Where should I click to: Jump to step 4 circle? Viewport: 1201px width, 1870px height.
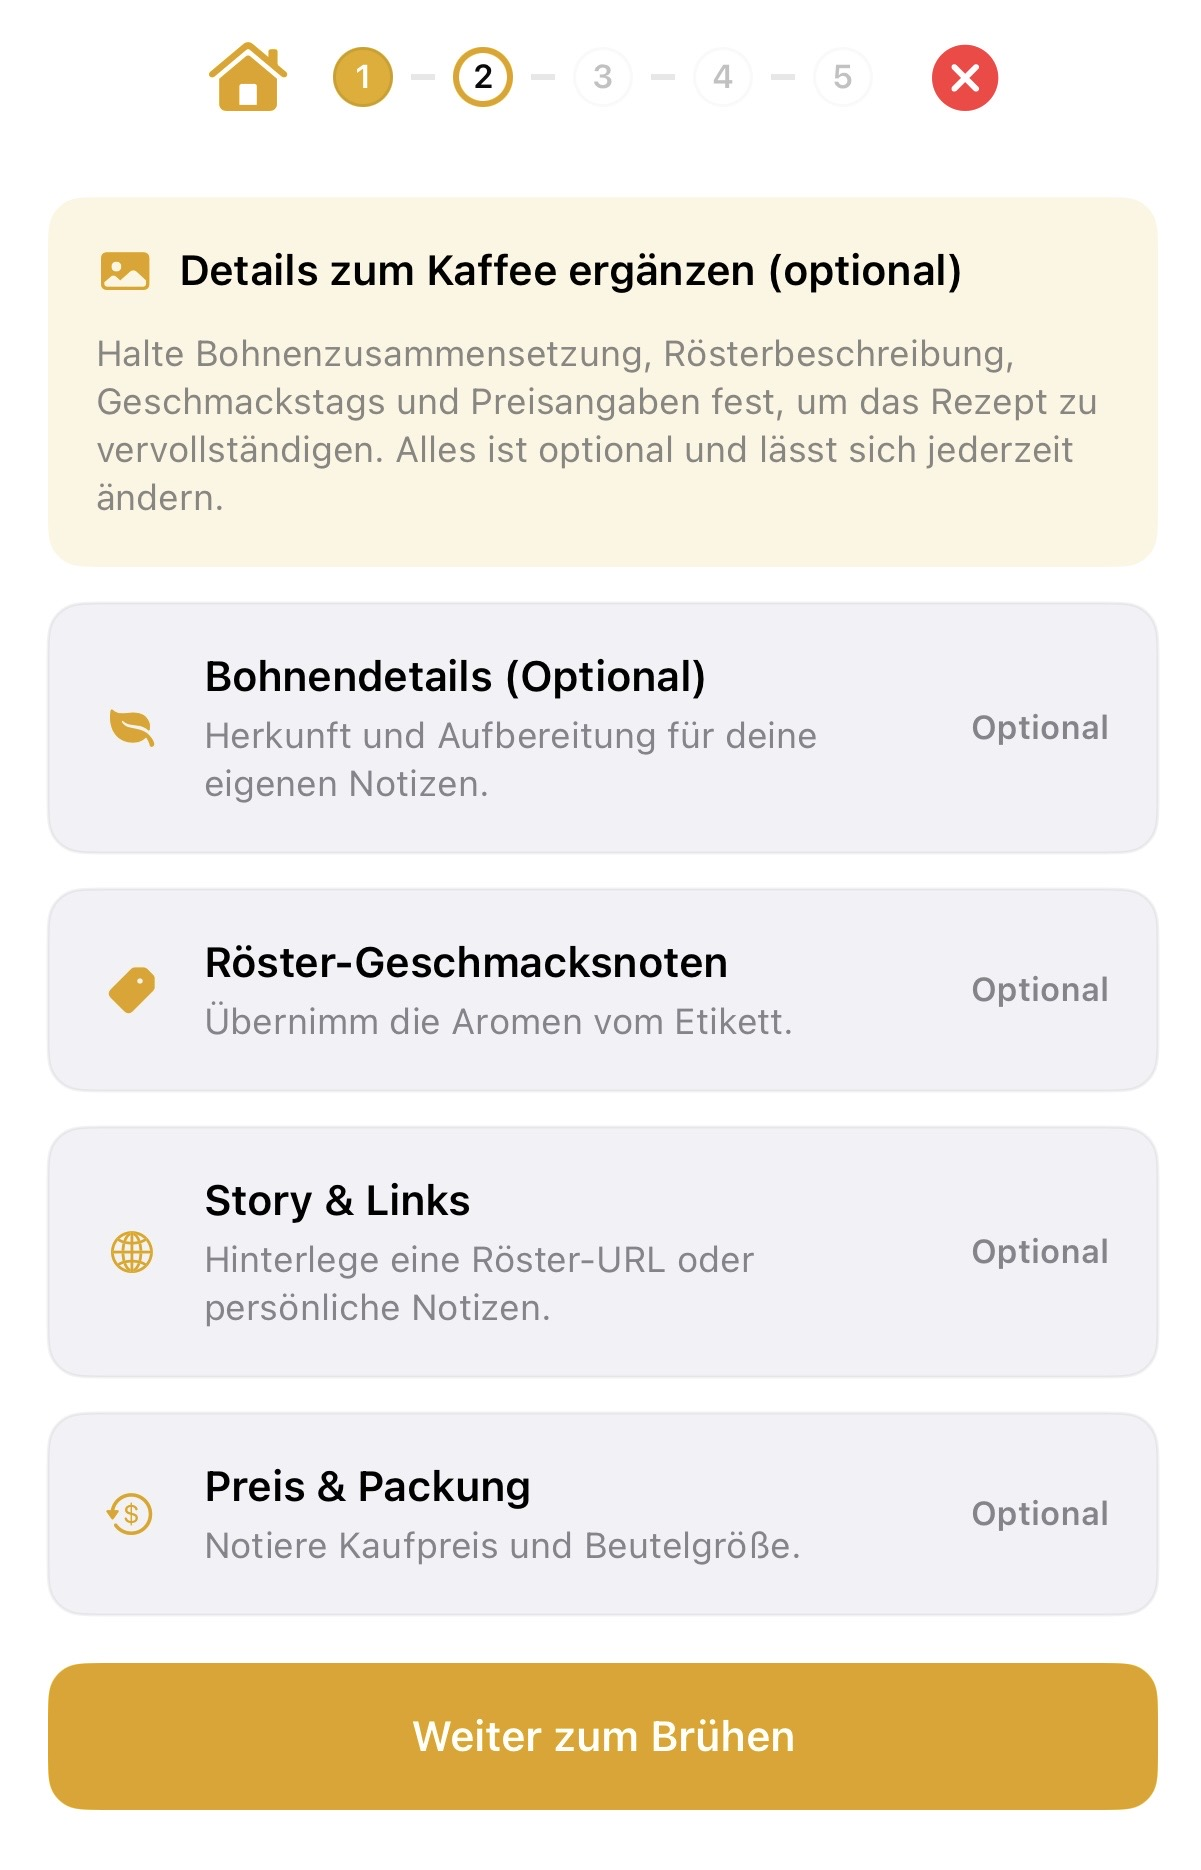723,77
